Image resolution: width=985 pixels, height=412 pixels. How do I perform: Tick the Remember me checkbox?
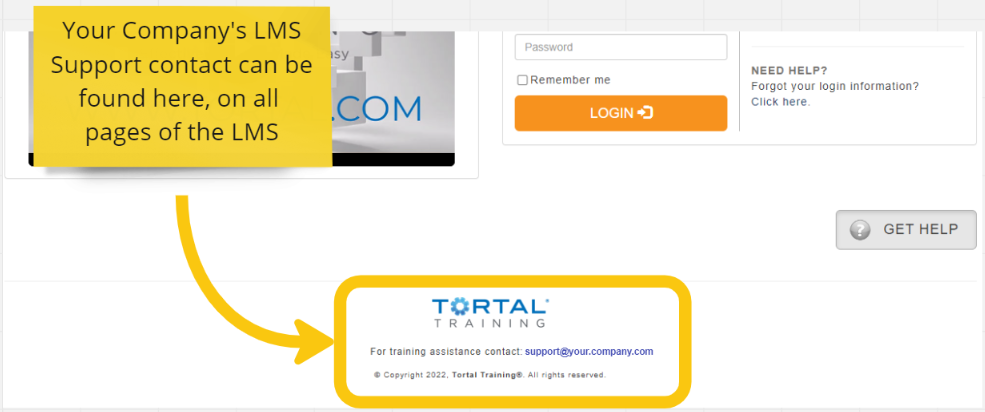click(x=522, y=80)
